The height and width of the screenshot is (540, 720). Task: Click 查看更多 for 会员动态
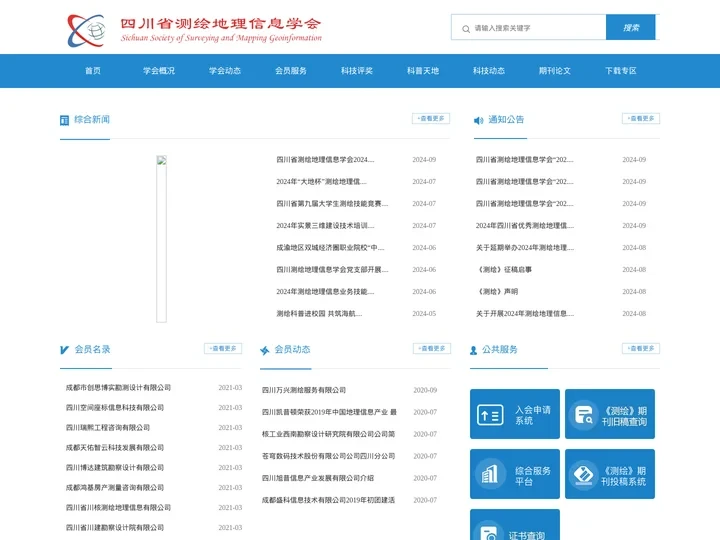coord(432,349)
